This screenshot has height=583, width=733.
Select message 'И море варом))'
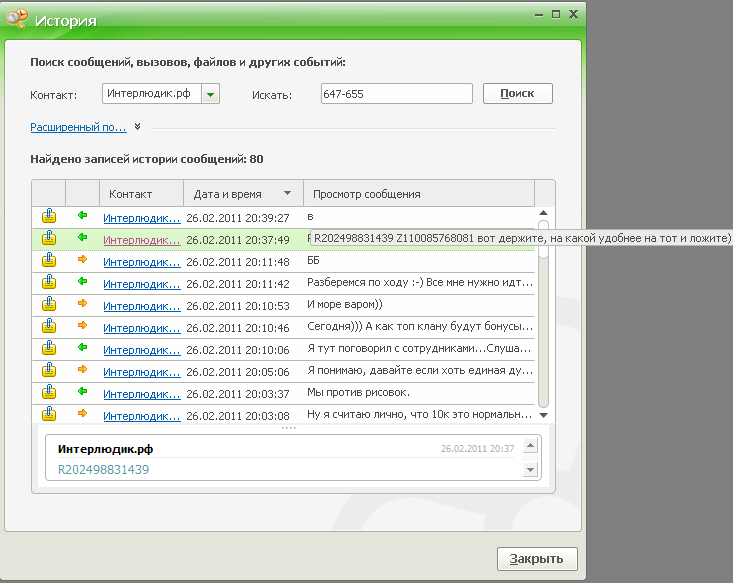(345, 304)
